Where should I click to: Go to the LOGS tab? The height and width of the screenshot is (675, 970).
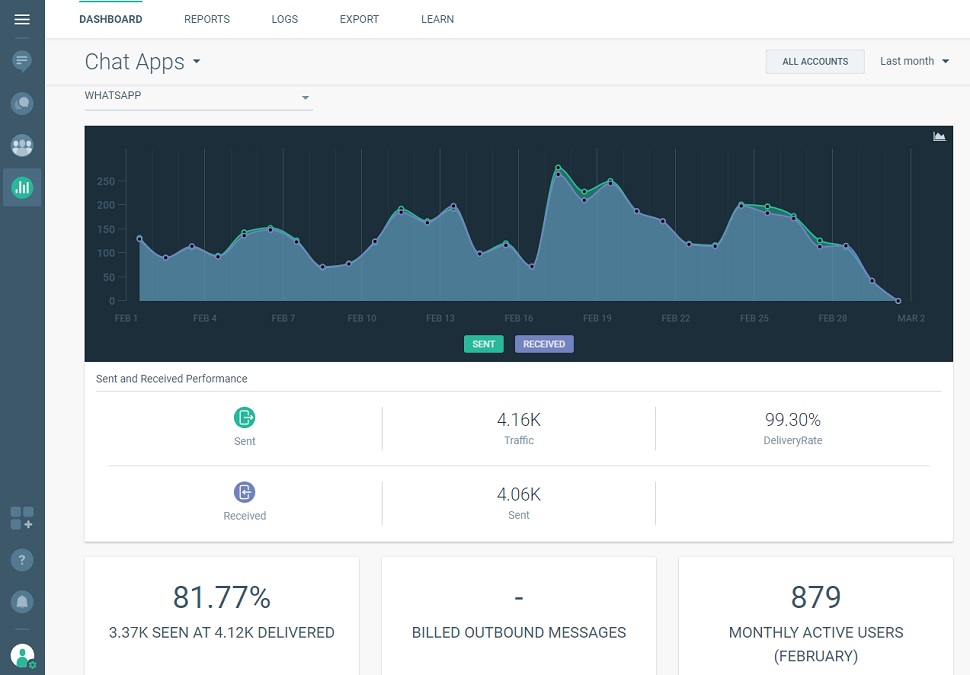coord(285,19)
